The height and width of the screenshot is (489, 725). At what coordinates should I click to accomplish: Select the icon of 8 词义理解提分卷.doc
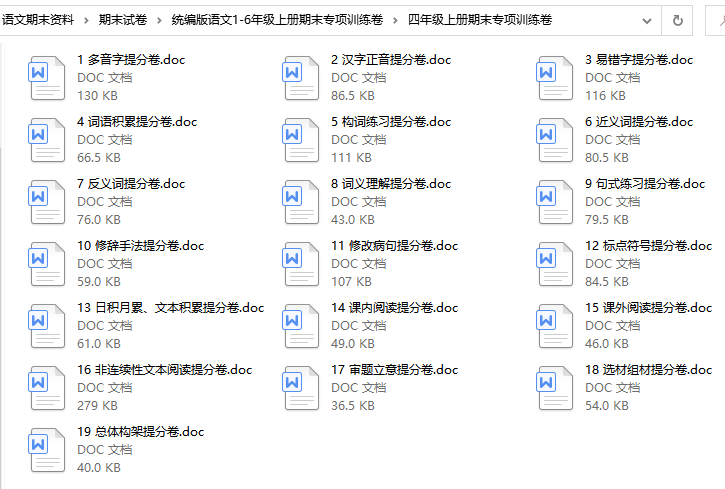tap(301, 202)
